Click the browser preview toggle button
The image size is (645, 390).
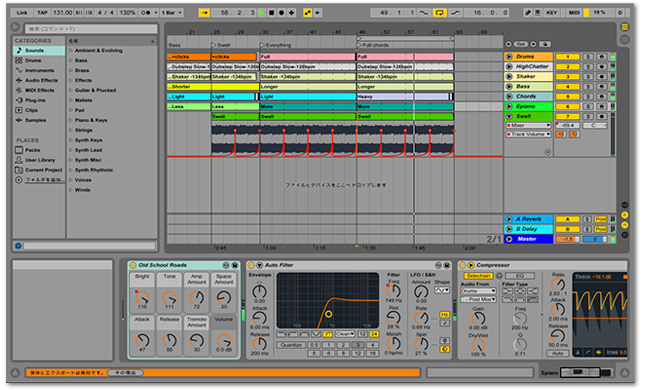click(x=18, y=246)
